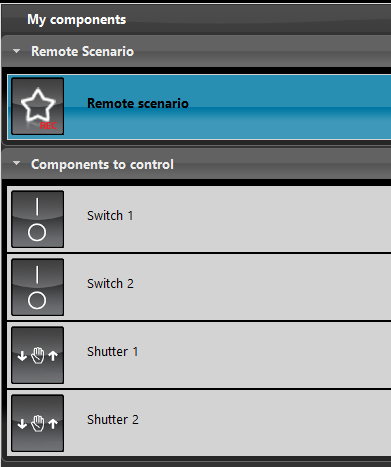Click the On bar symbol of Switch 1
The image size is (391, 467).
(x=37, y=207)
